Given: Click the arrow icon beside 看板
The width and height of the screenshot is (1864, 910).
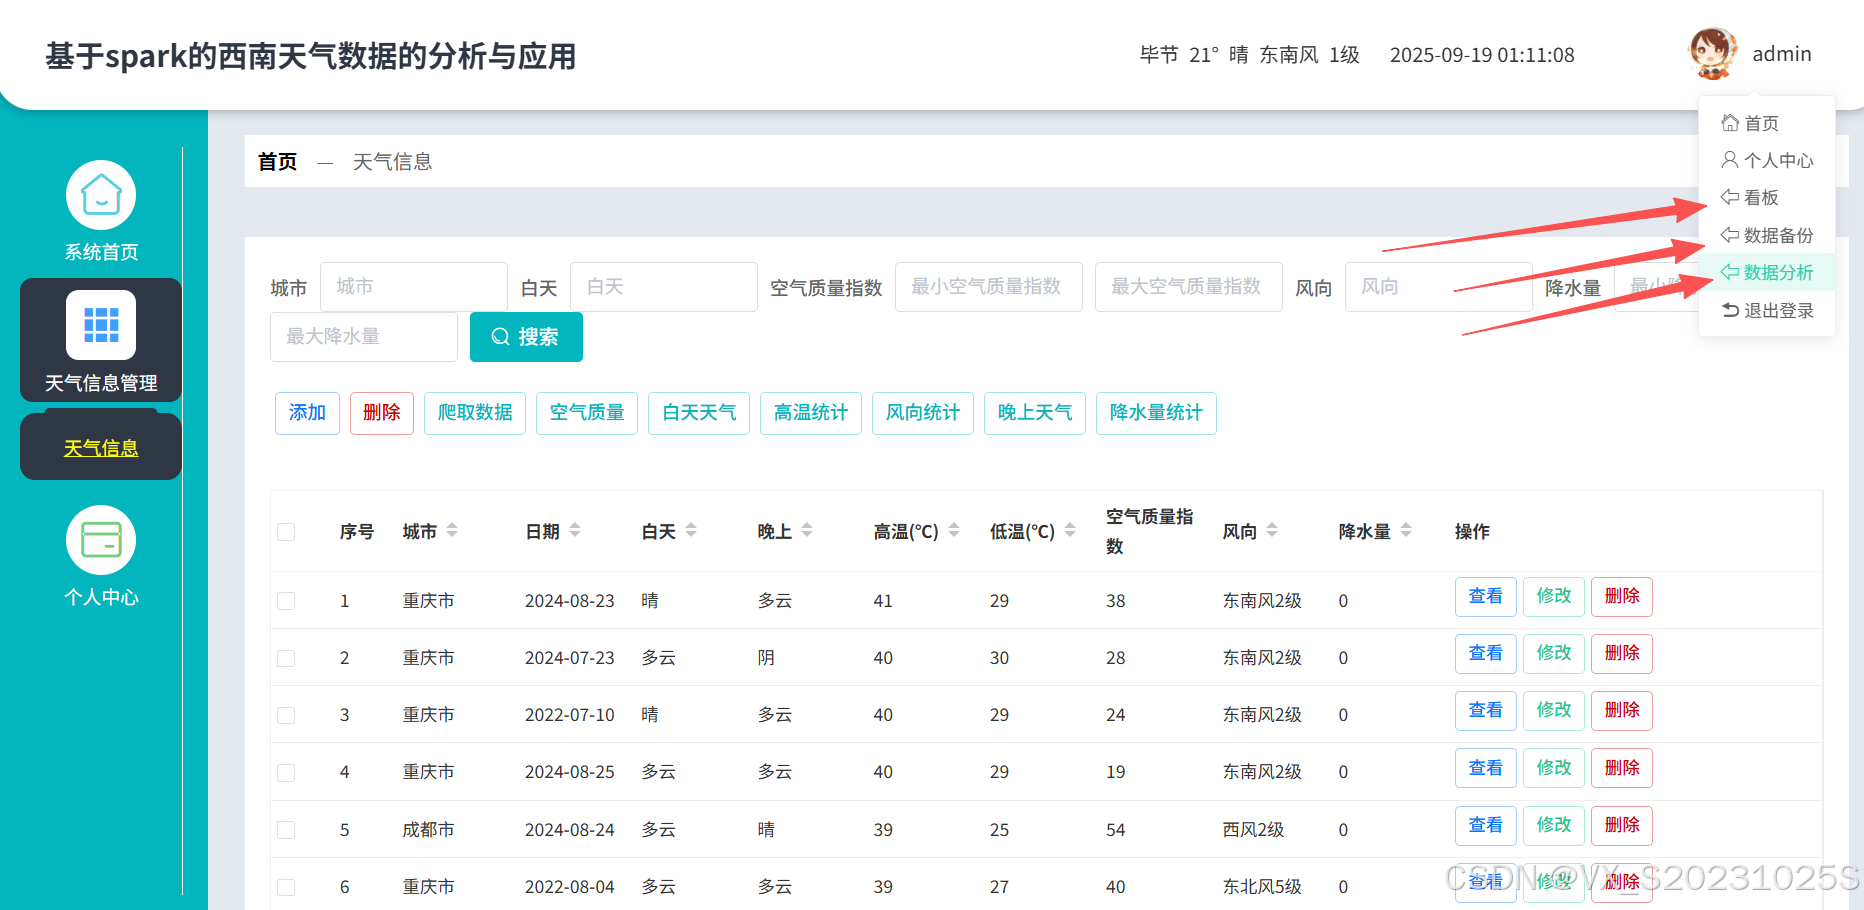Looking at the screenshot, I should 1730,197.
